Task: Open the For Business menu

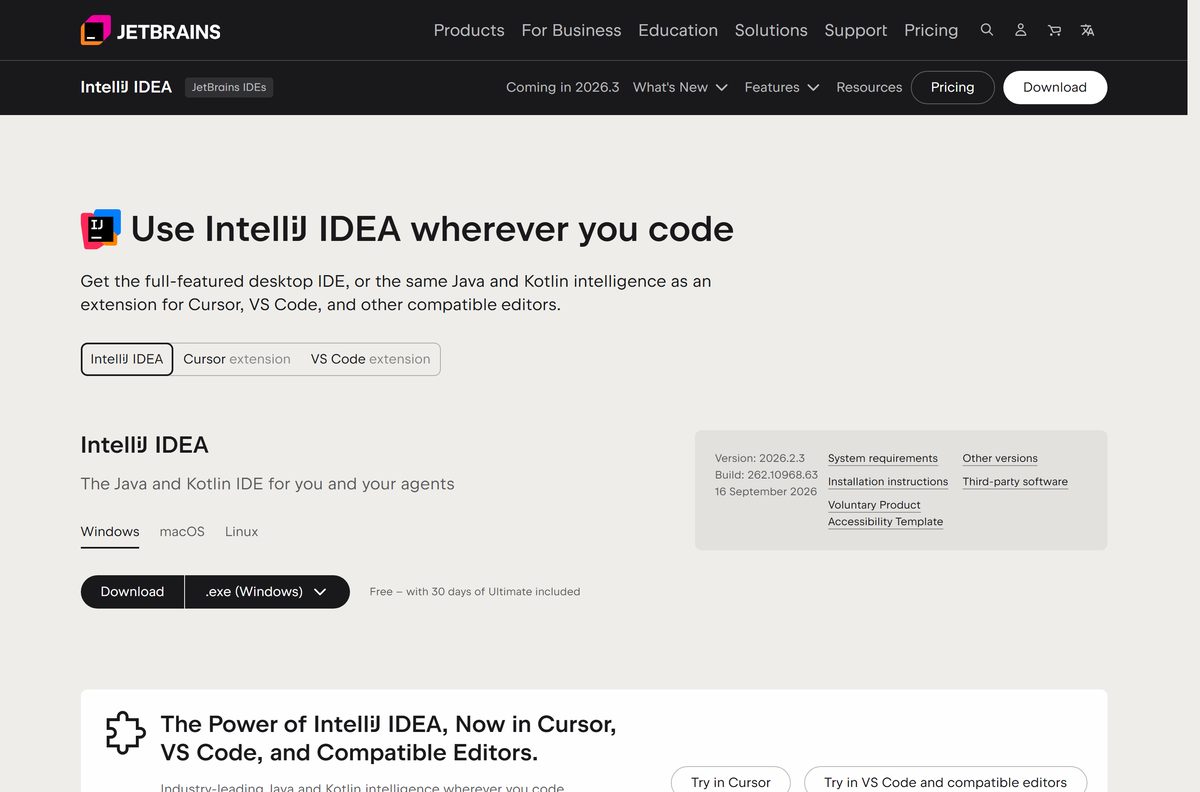Action: (571, 30)
